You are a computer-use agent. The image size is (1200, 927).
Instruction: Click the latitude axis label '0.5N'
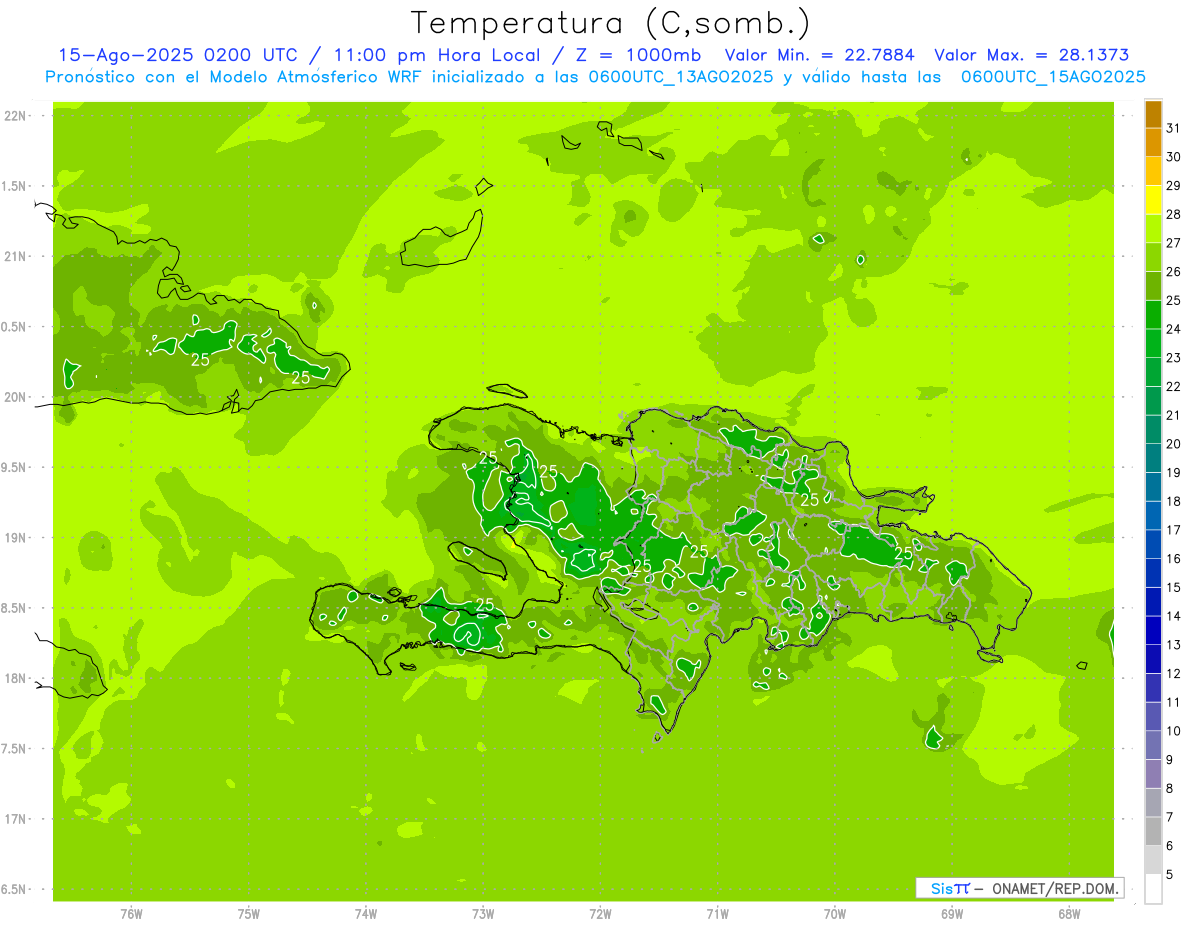point(15,327)
